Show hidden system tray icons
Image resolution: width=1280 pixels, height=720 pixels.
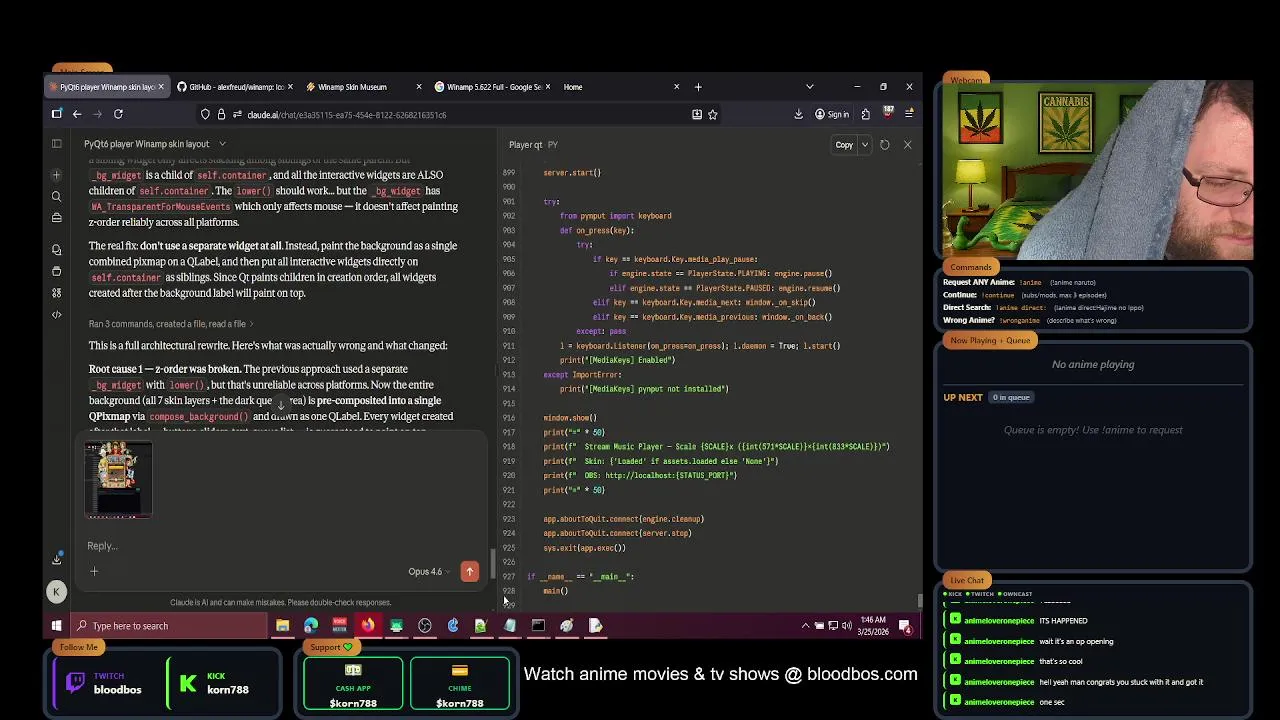pos(805,626)
